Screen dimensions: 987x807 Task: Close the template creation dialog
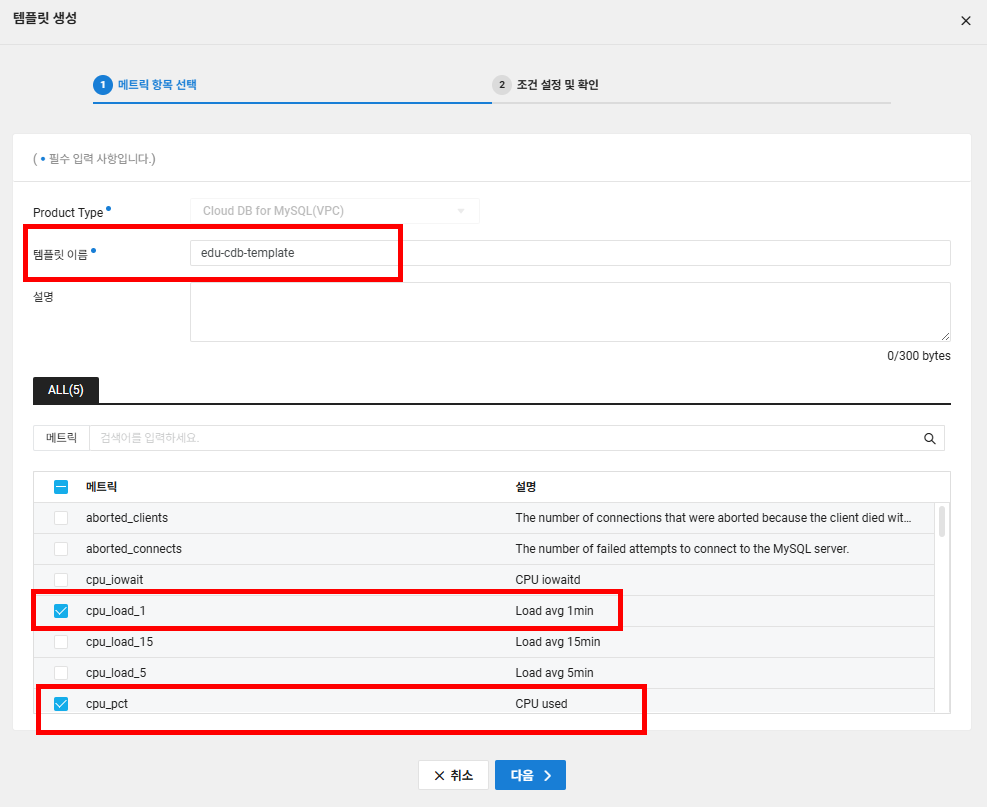point(965,21)
